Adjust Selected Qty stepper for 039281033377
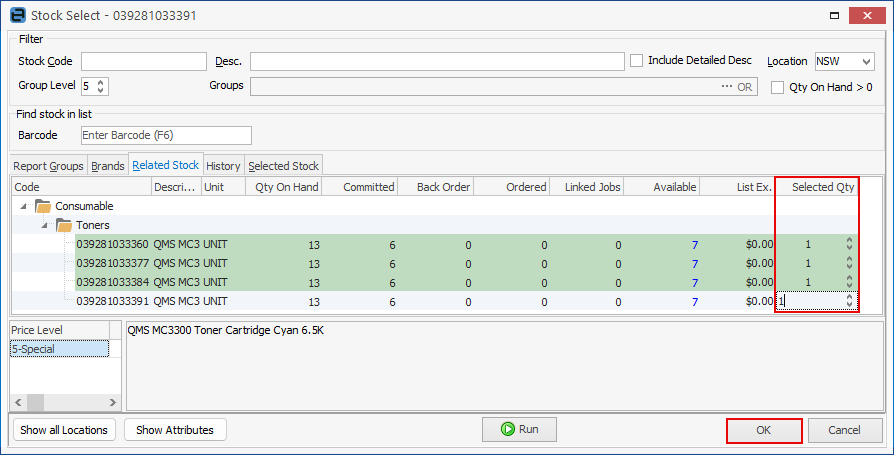This screenshot has width=894, height=455. click(849, 263)
